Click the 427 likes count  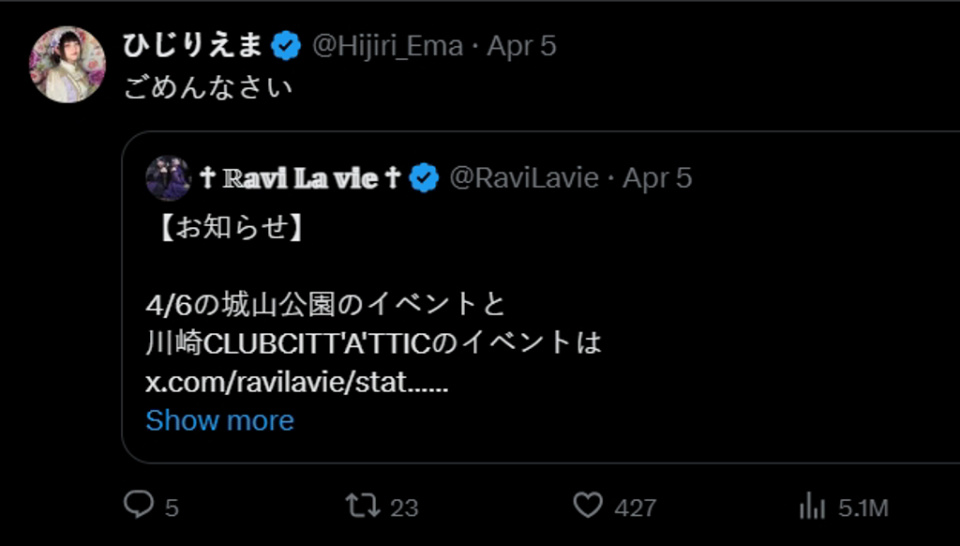[x=635, y=507]
